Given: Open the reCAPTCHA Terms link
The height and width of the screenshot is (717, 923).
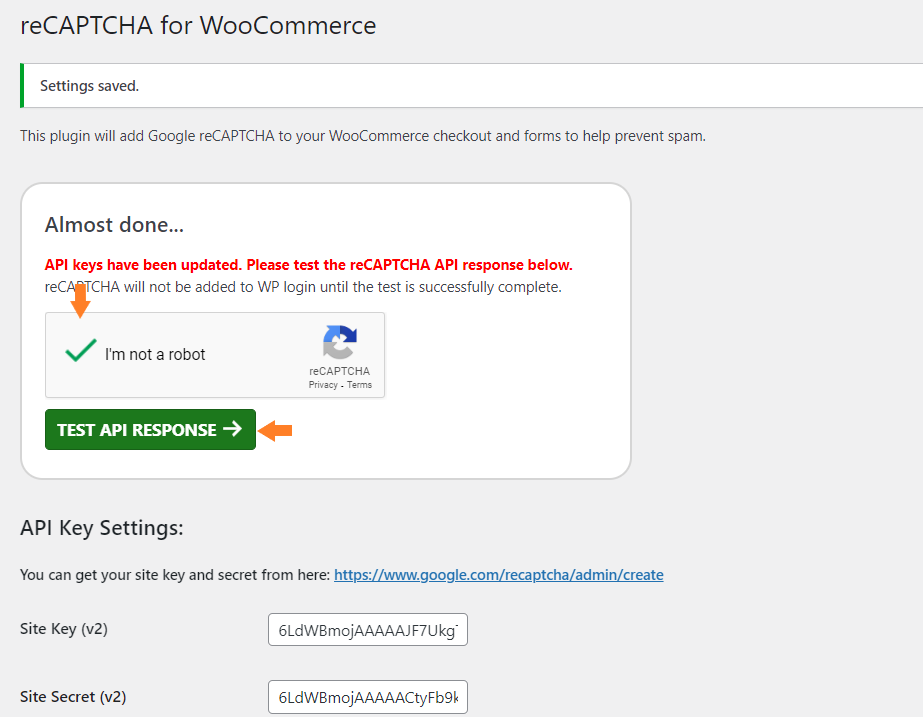Looking at the screenshot, I should (x=359, y=385).
